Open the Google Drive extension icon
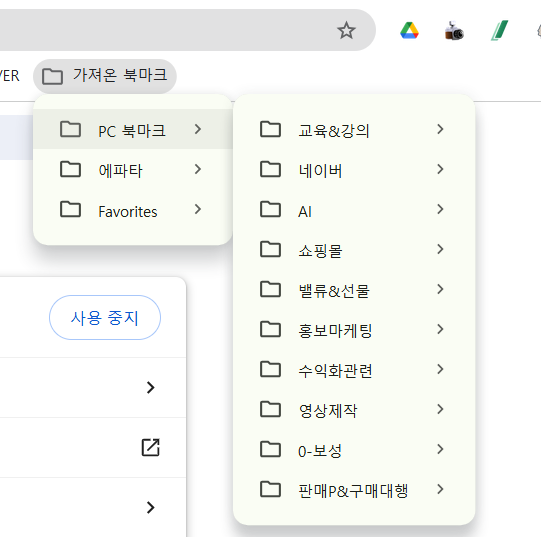Screen dimensions: 541x537 pos(410,31)
